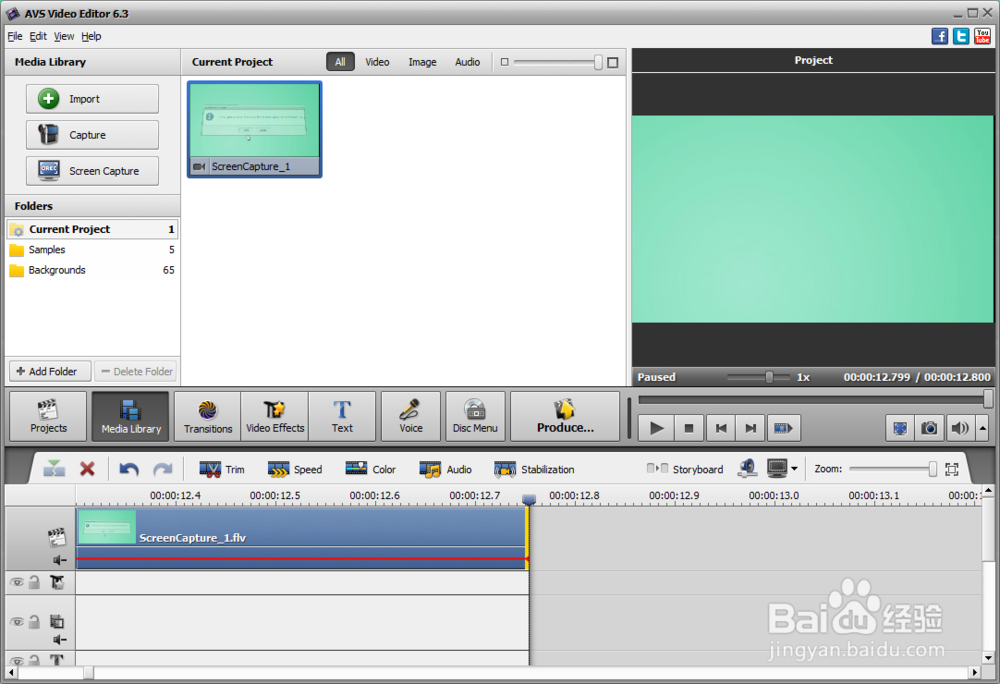Open the Media Library section
This screenshot has height=684, width=1000.
click(131, 416)
